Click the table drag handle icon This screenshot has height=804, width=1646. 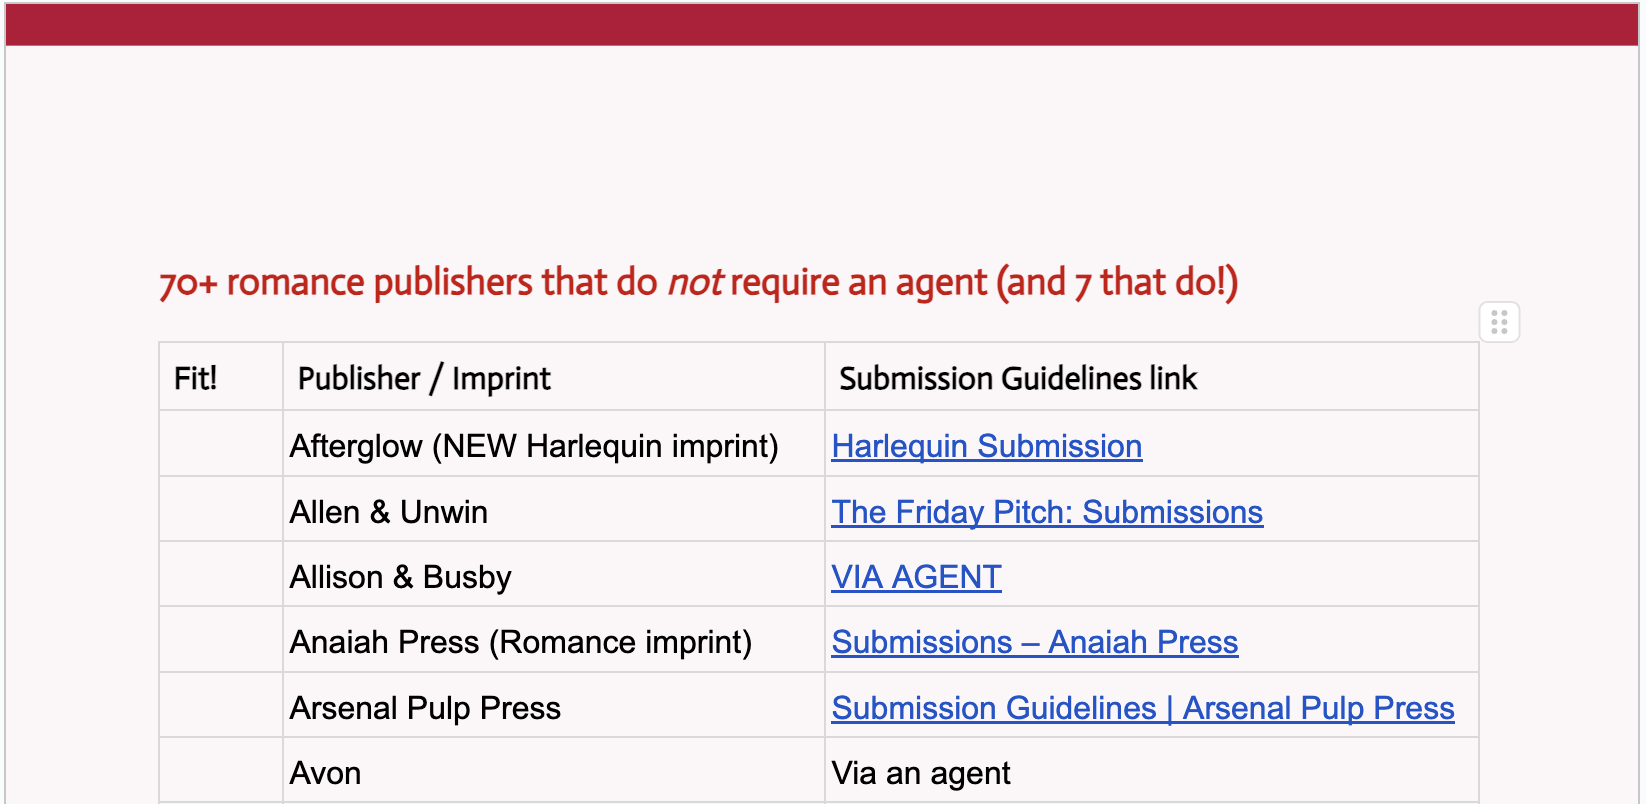[1499, 322]
